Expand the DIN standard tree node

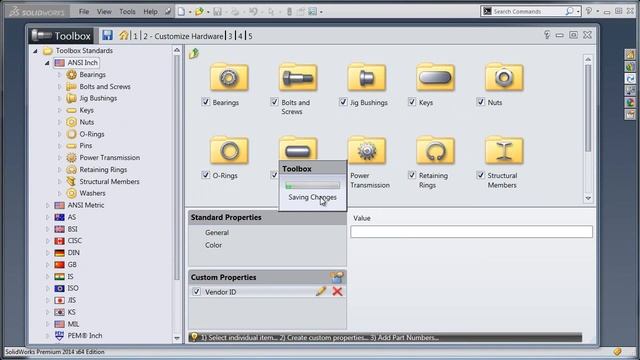click(x=47, y=253)
